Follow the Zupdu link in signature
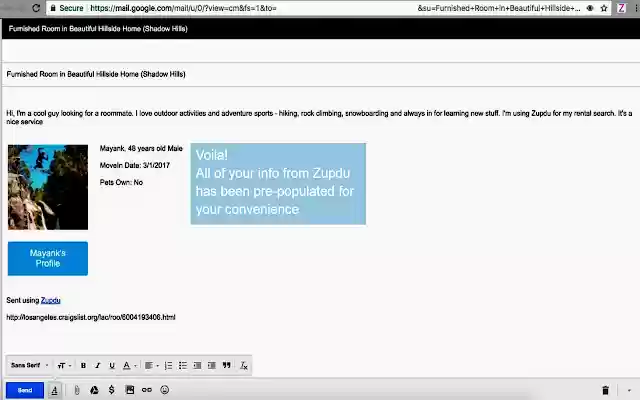The width and height of the screenshot is (640, 400). pyautogui.click(x=51, y=300)
